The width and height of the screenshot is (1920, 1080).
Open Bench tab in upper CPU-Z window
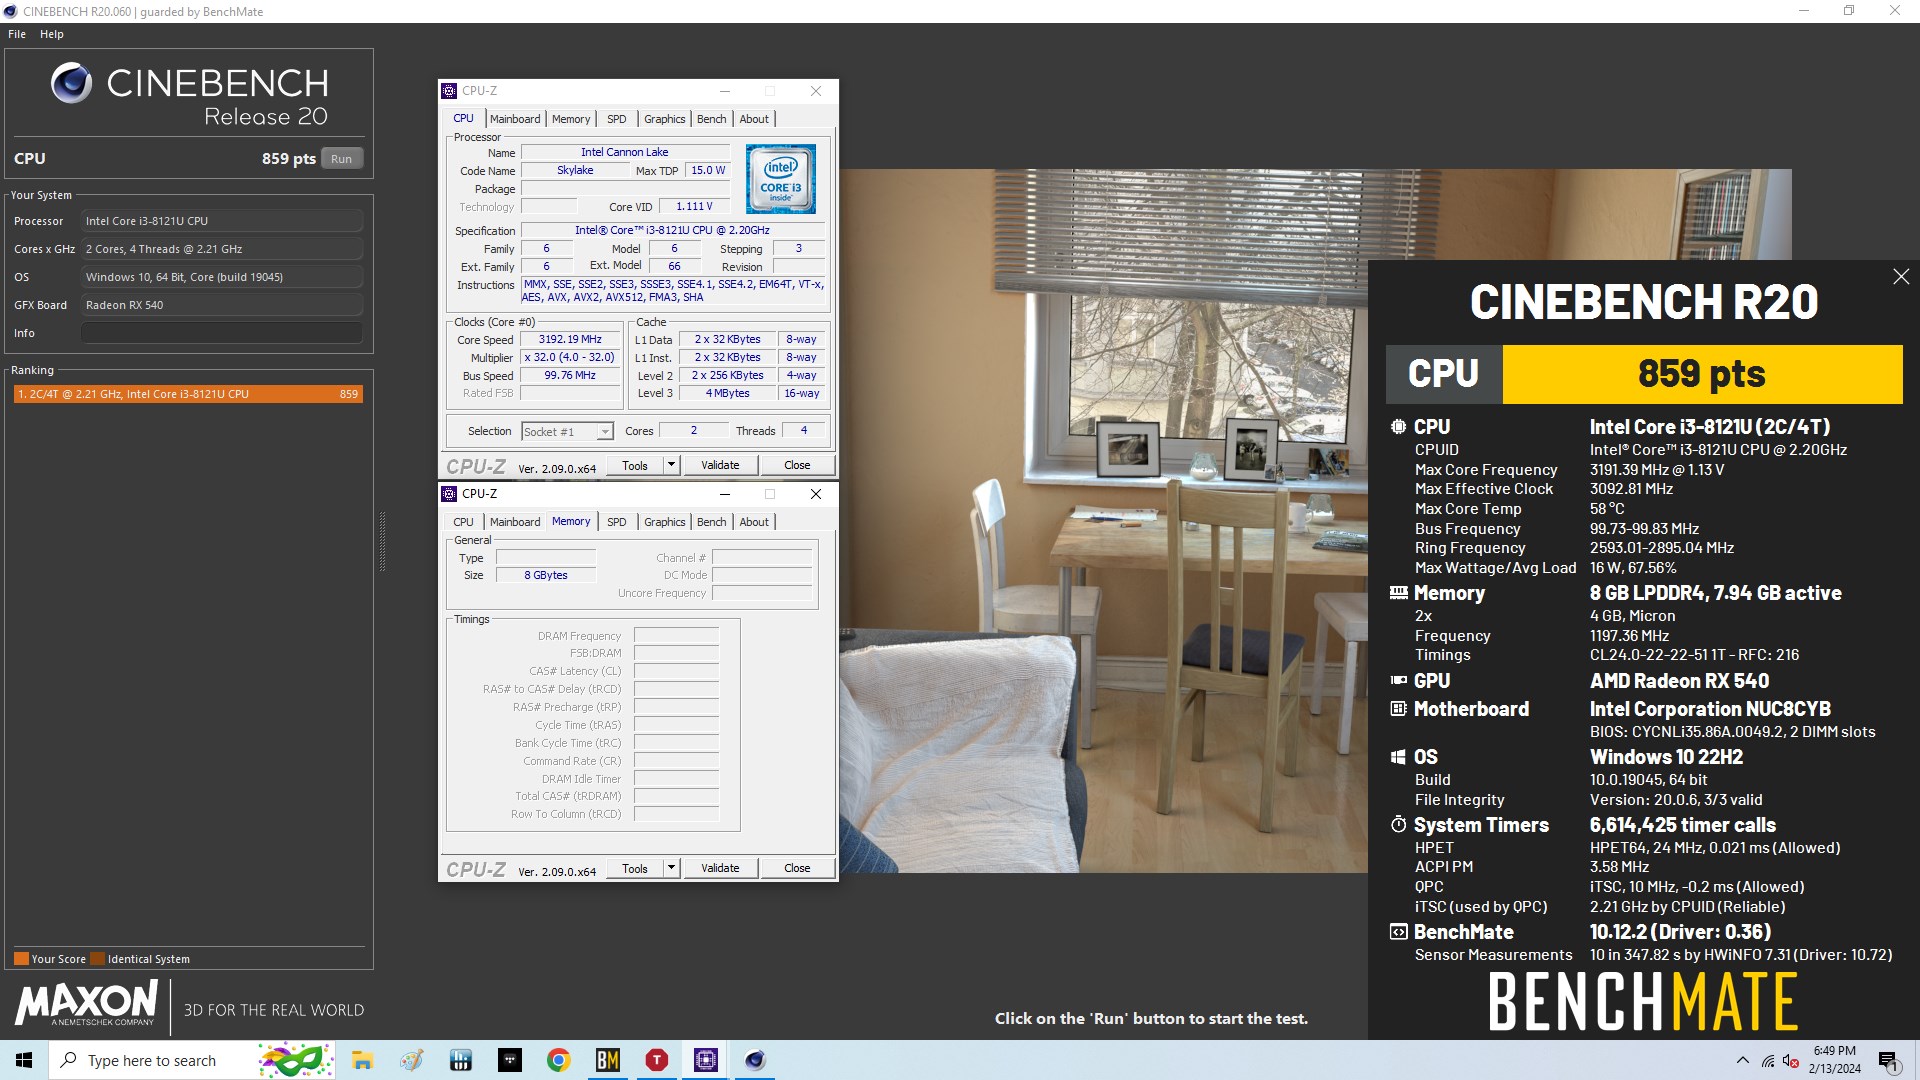[712, 119]
